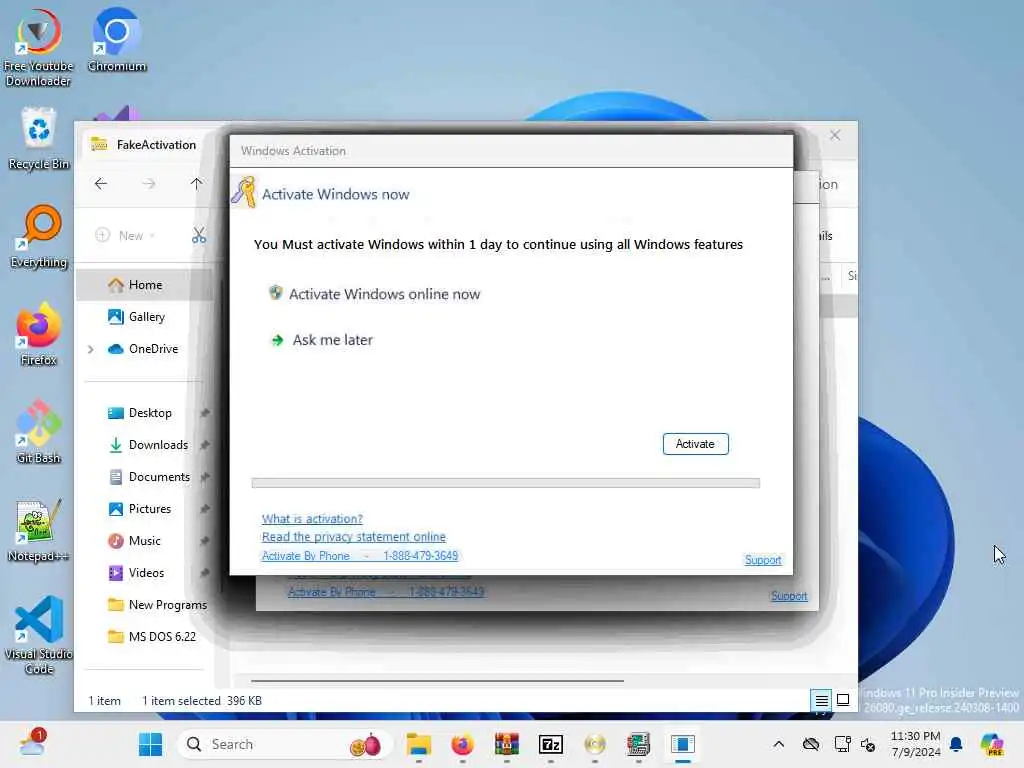Screen dimensions: 1024x768
Task: Open Firefox desktop shortcut
Action: click(39, 334)
